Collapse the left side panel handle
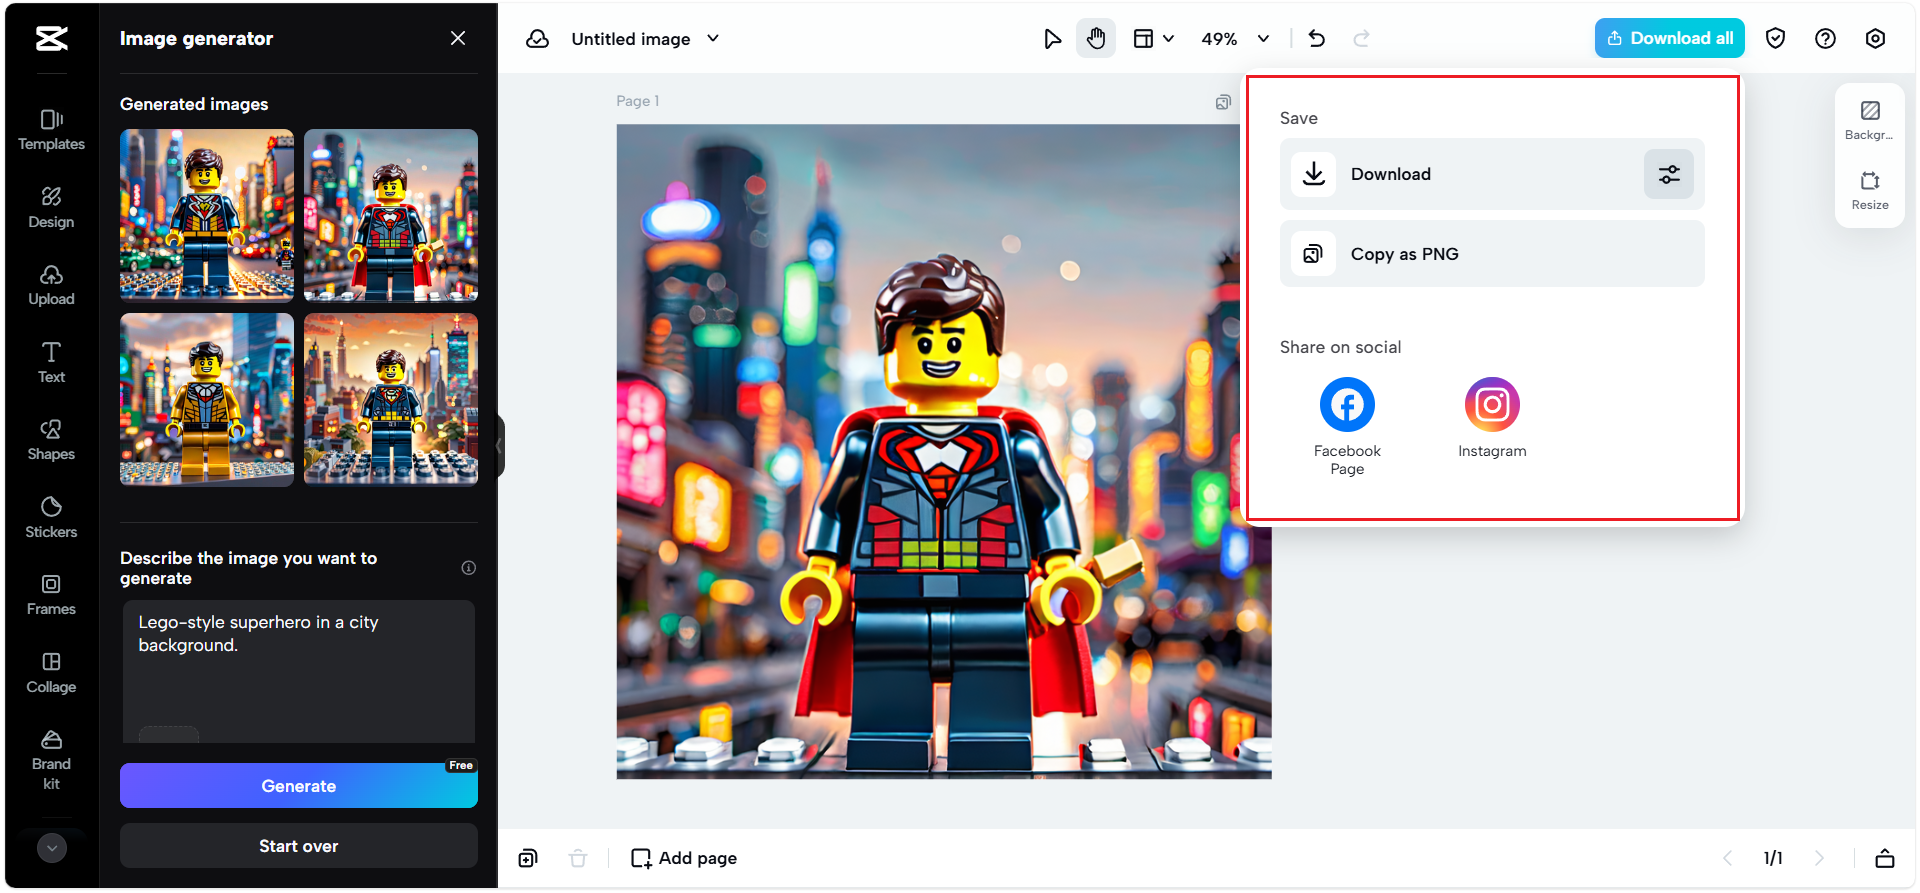 click(x=499, y=446)
